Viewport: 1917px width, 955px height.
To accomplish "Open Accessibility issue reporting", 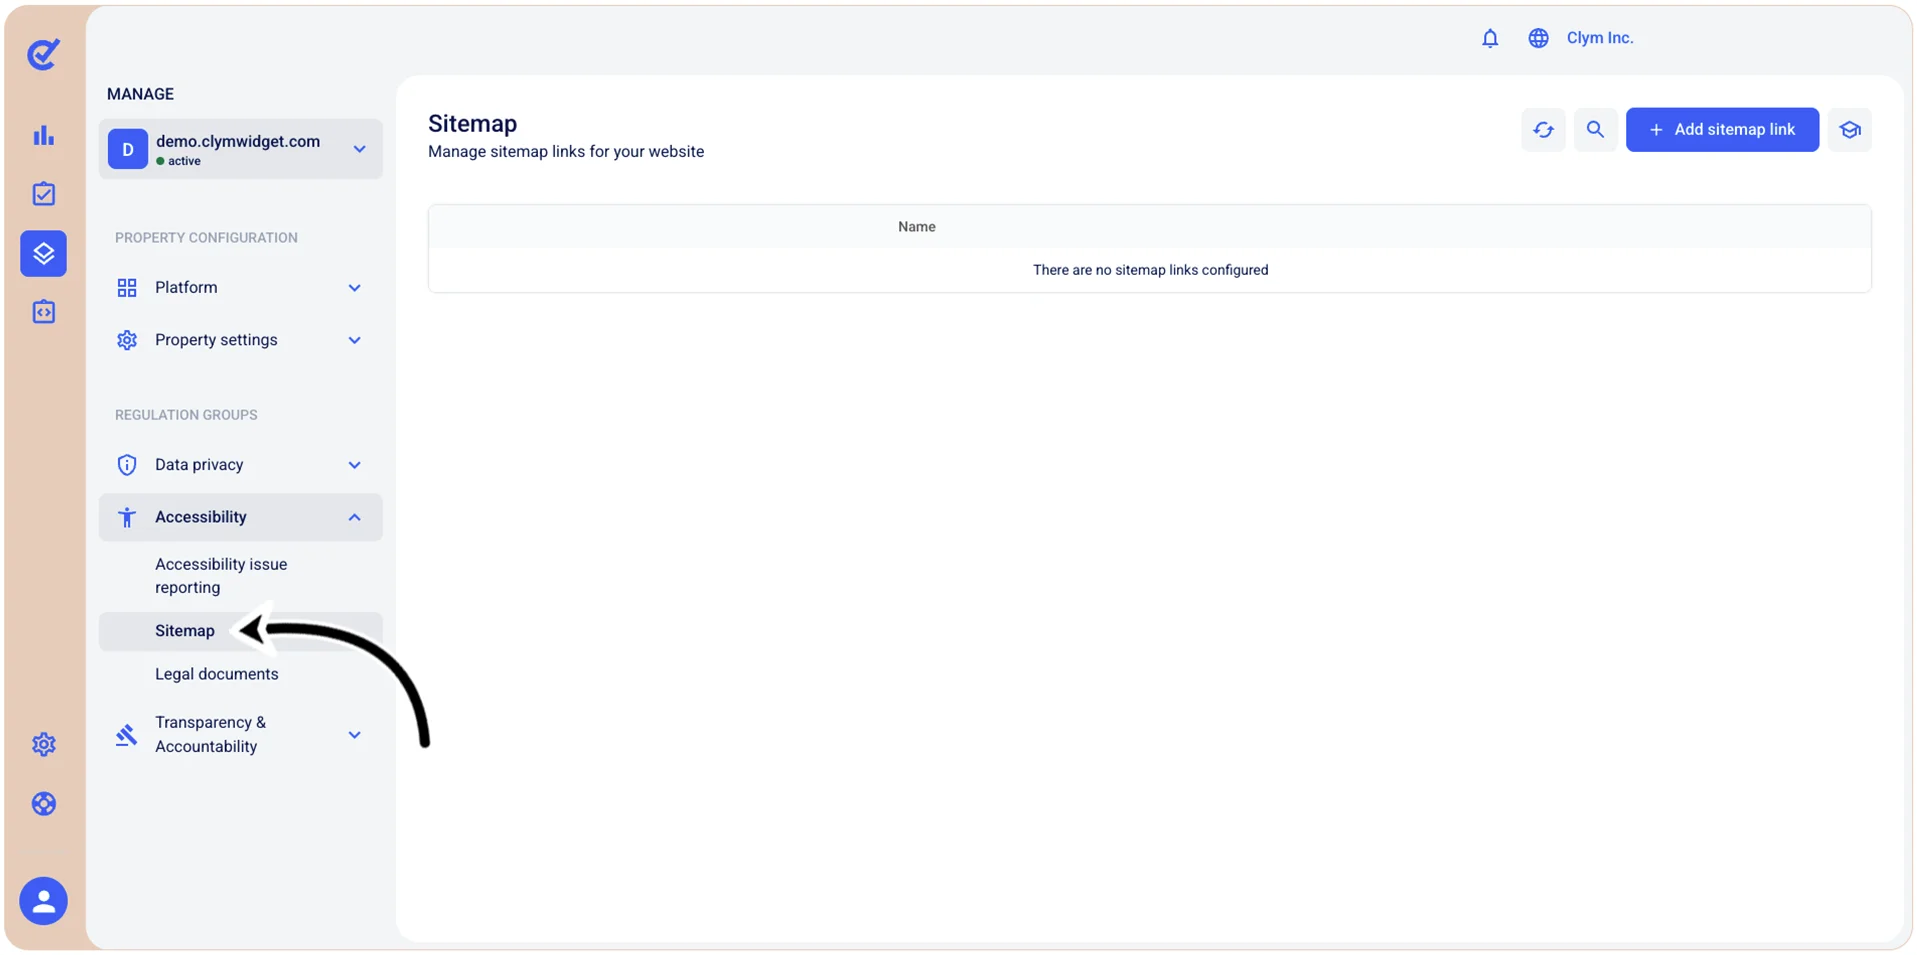I will click(x=221, y=576).
